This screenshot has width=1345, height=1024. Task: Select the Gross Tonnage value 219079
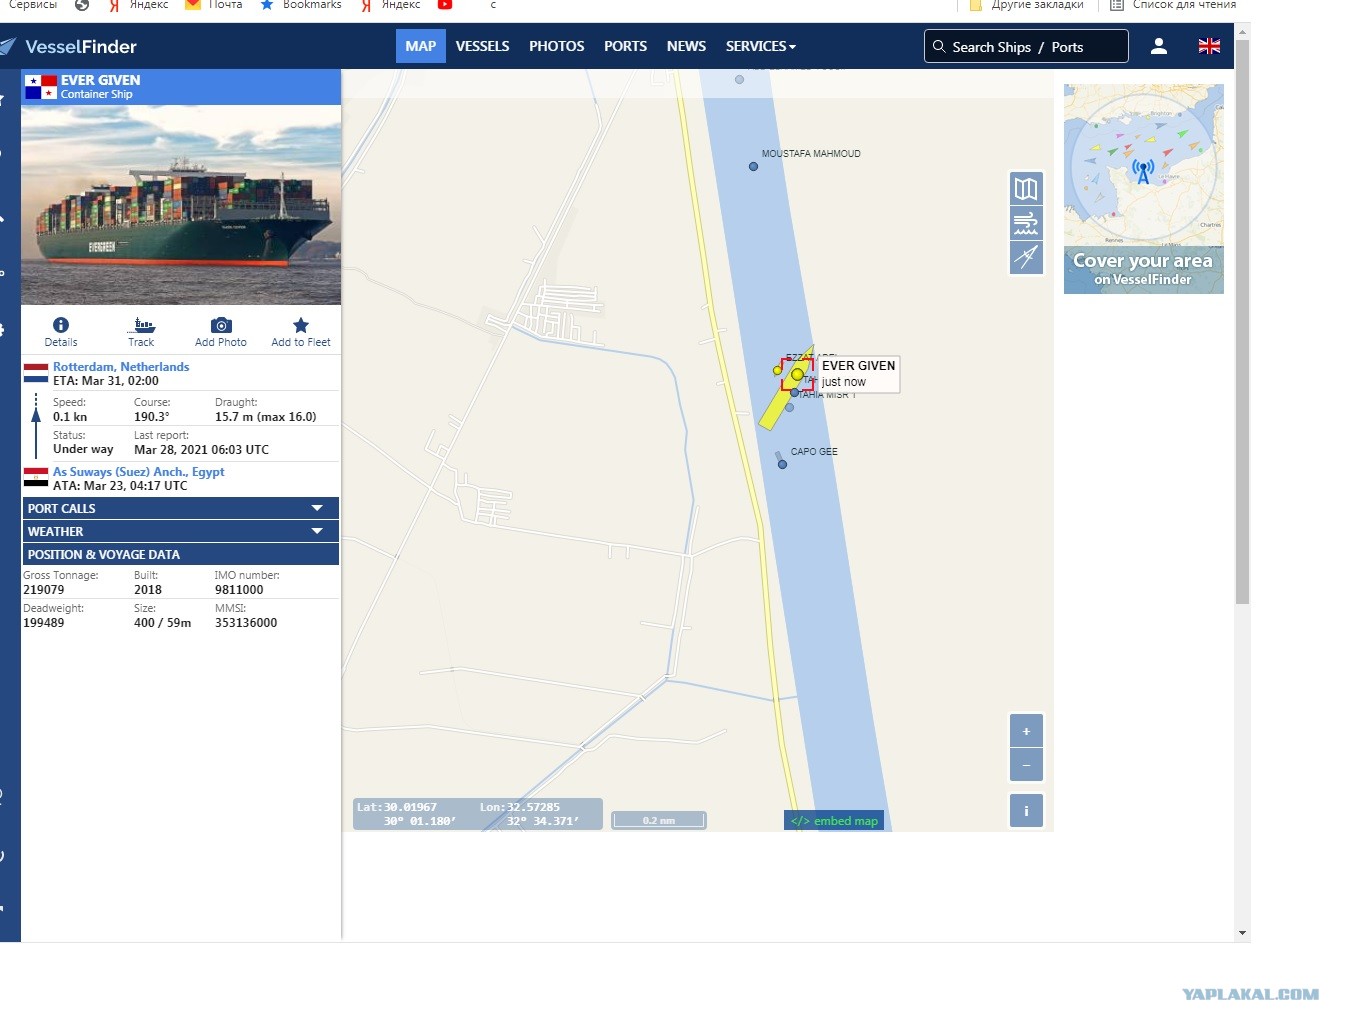click(44, 590)
